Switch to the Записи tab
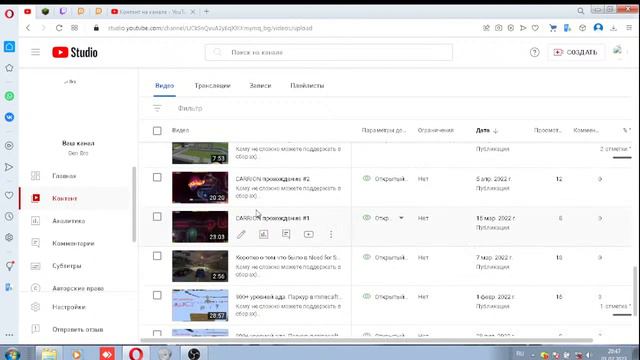 (260, 86)
